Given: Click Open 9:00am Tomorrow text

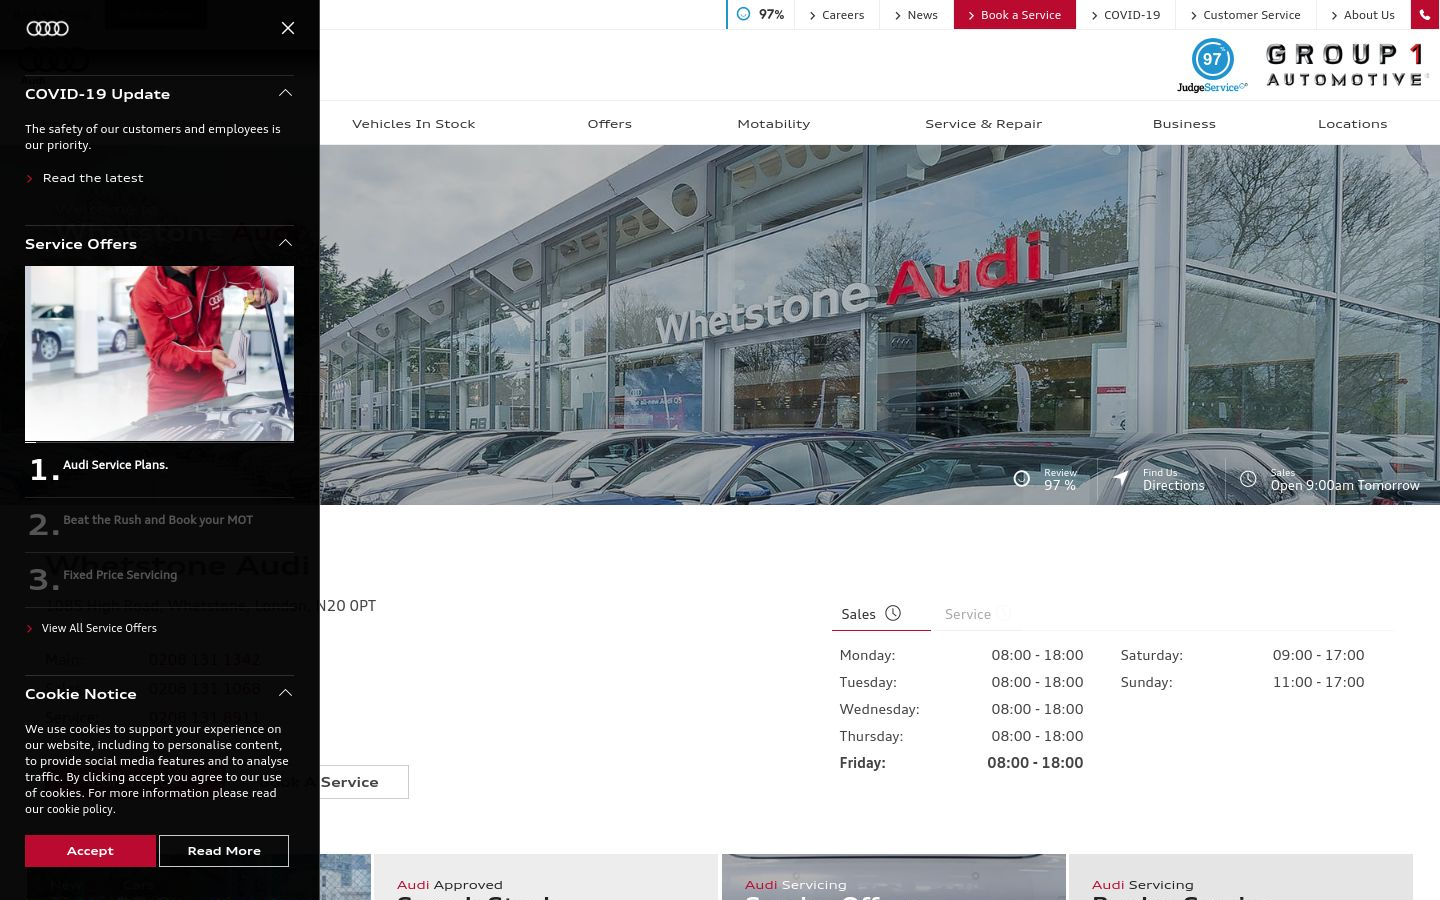Looking at the screenshot, I should coord(1344,485).
